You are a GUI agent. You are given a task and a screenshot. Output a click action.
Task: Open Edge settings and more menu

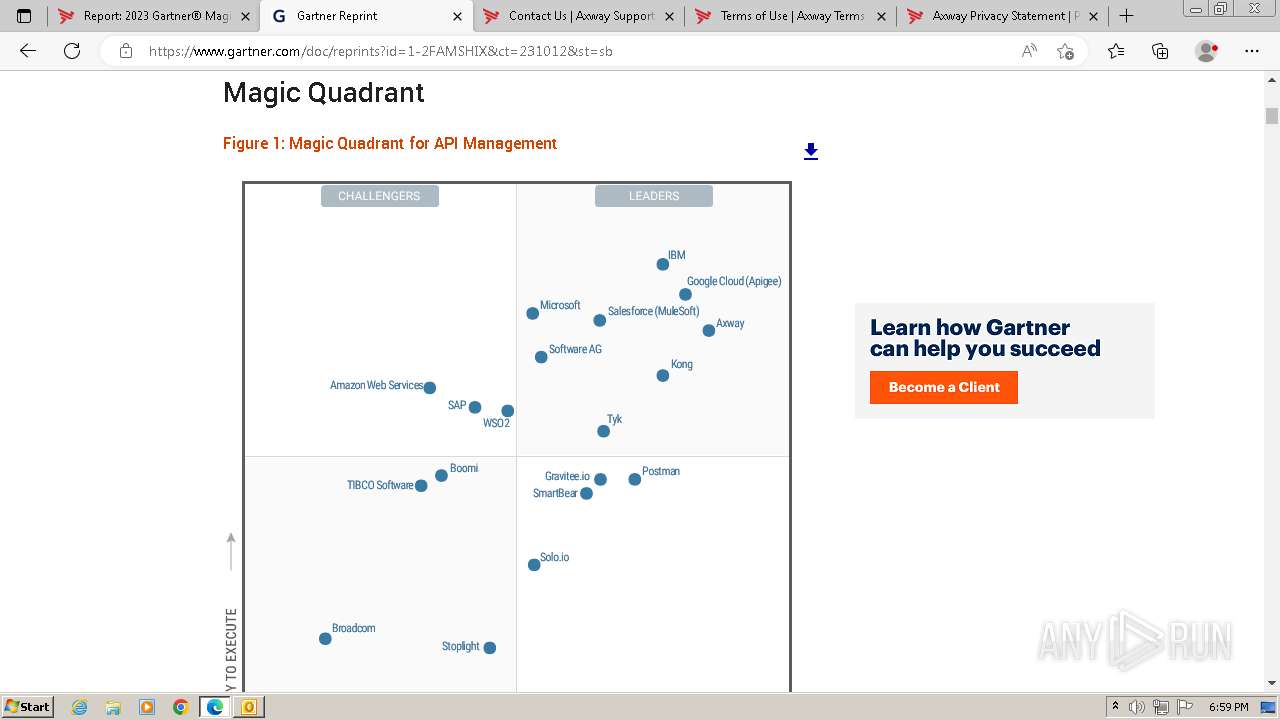[1251, 51]
